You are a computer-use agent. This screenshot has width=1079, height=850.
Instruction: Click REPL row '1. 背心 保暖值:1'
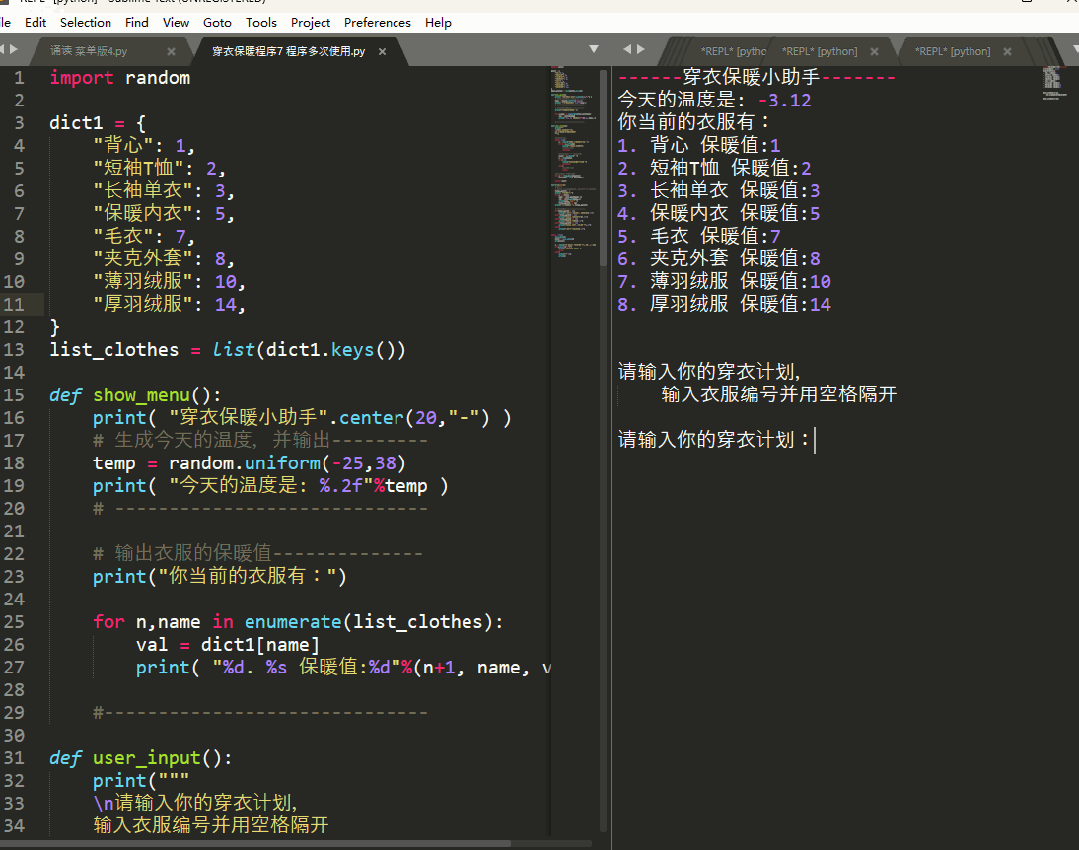699,145
